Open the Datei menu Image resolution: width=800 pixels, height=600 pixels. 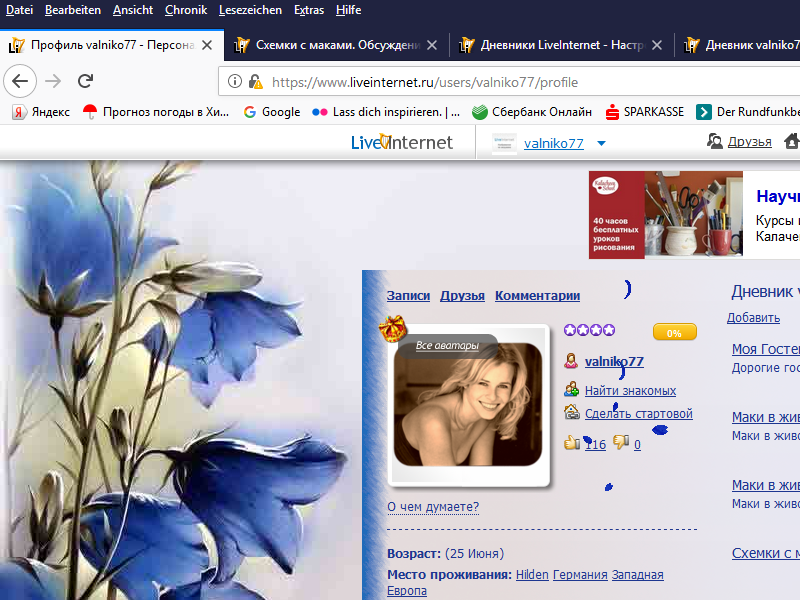[19, 10]
